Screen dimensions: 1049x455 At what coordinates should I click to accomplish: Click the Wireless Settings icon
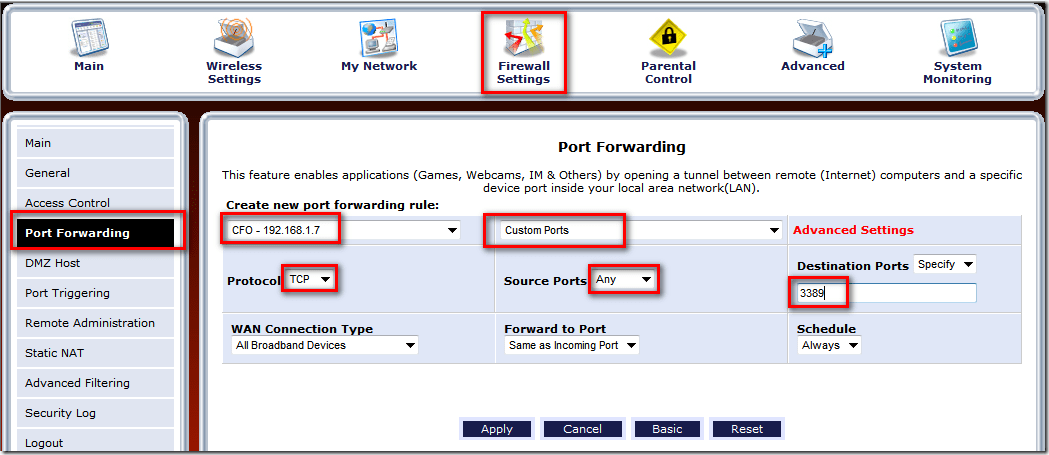(234, 38)
